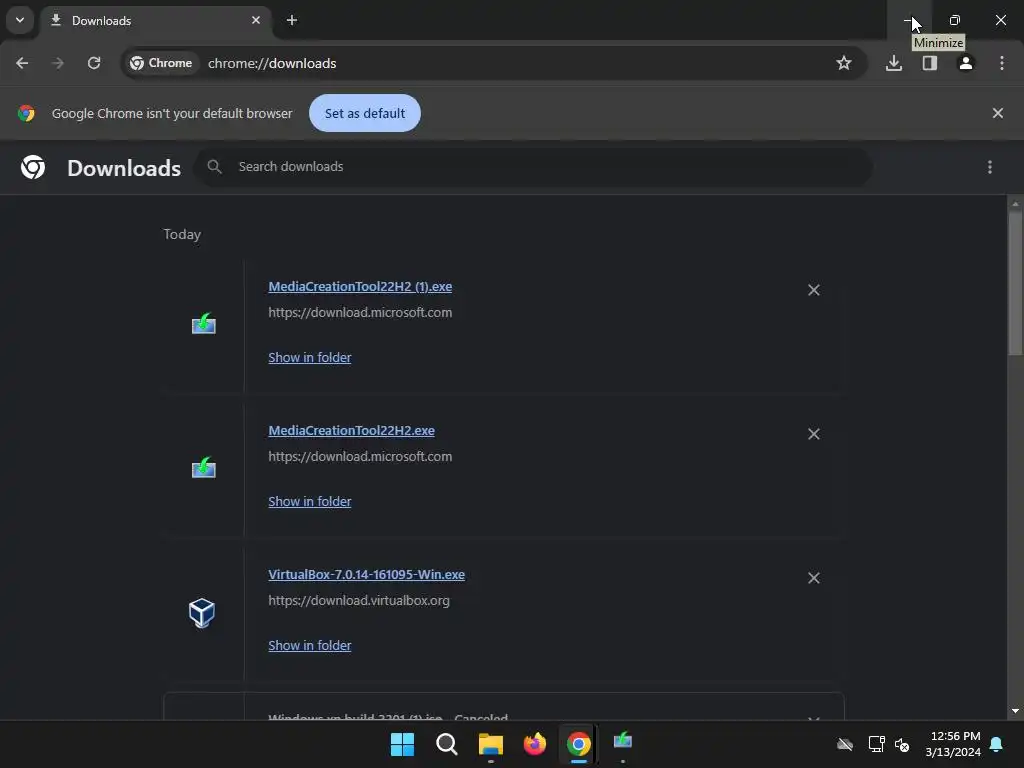Image resolution: width=1024 pixels, height=768 pixels.
Task: Go back to the previous page
Action: [22, 63]
